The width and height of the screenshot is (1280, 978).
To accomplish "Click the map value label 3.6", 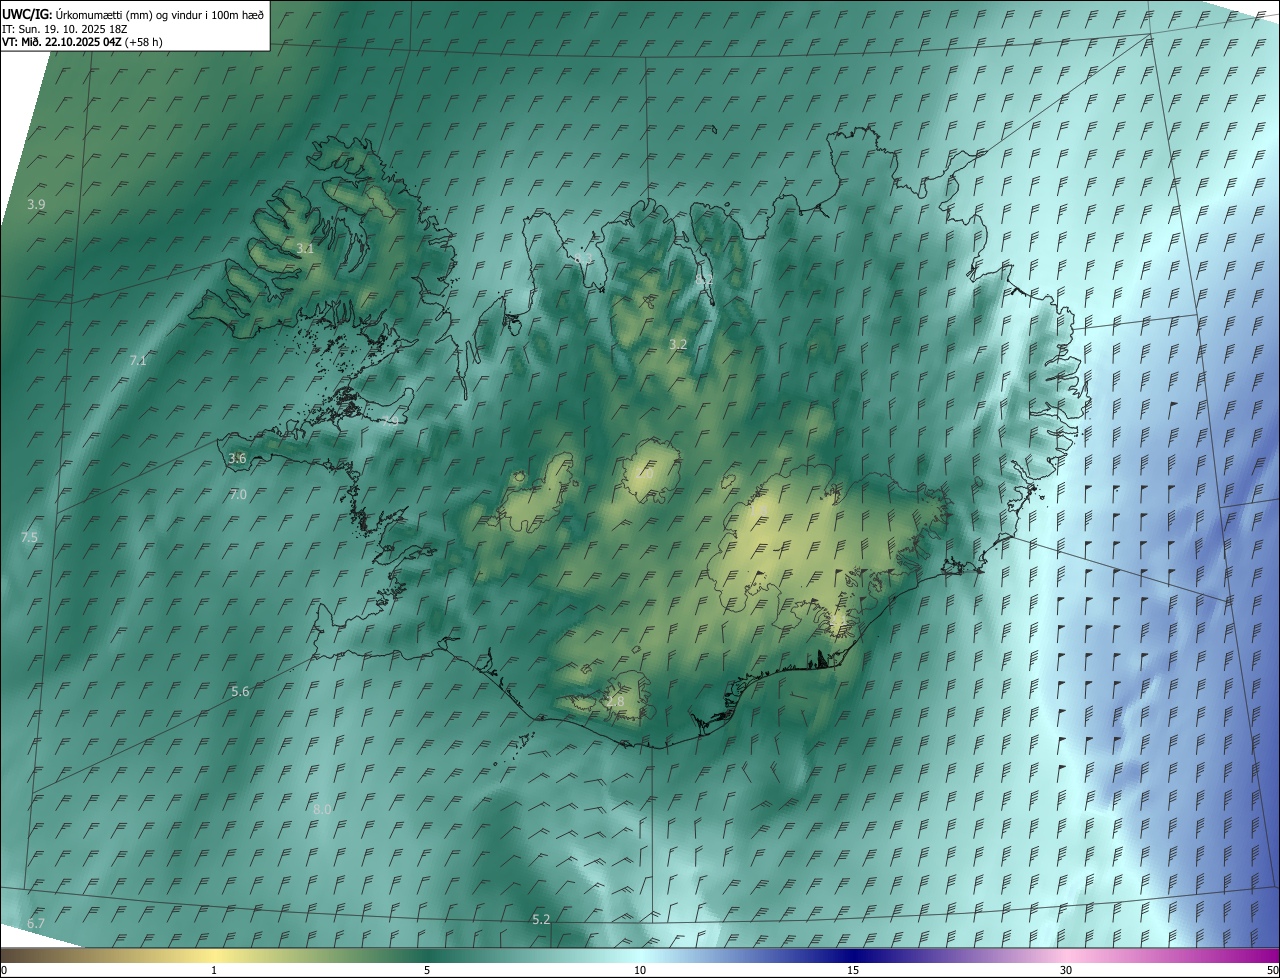I will coord(237,458).
